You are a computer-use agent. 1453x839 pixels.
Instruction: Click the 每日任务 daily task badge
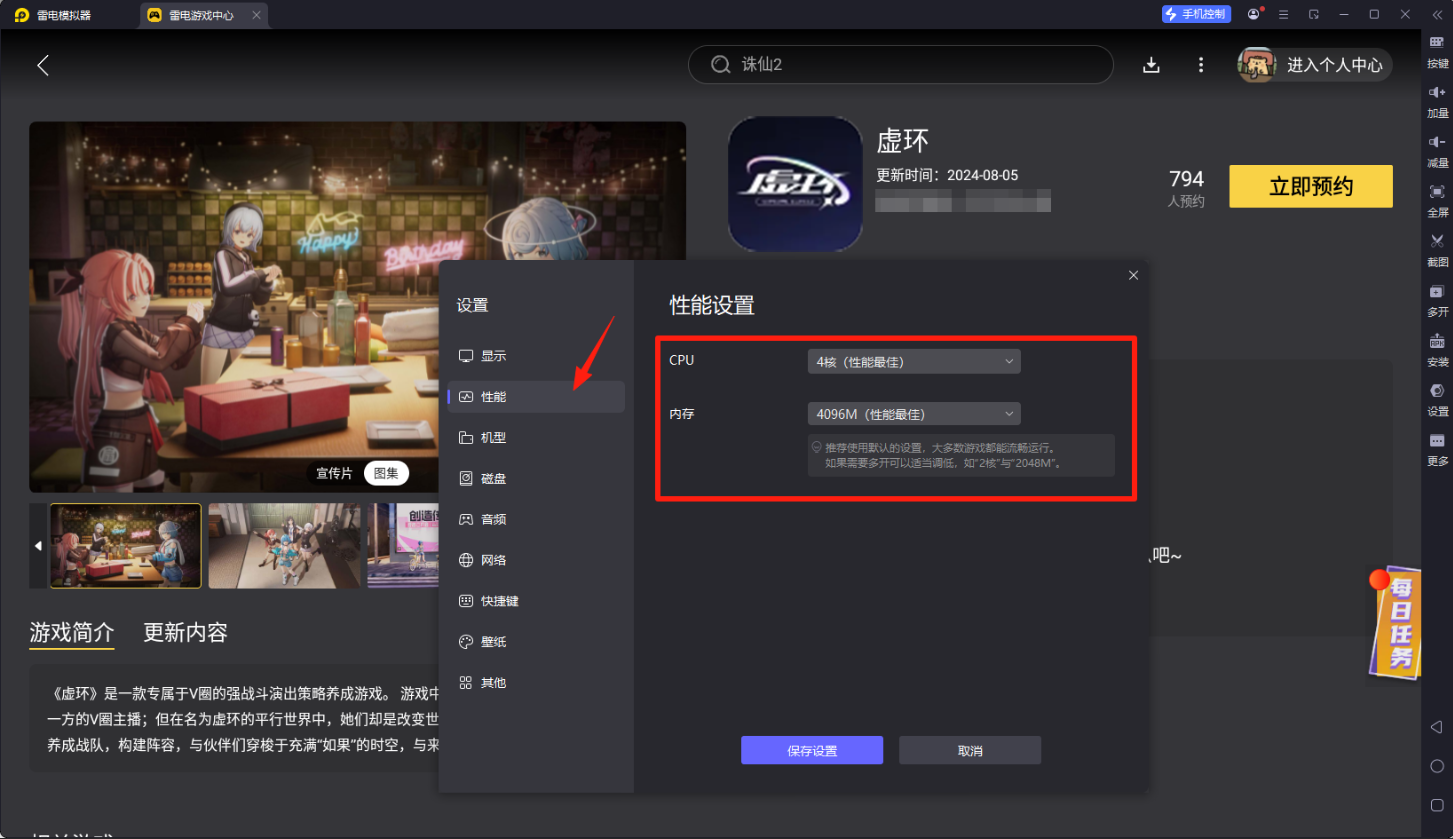pos(1395,625)
